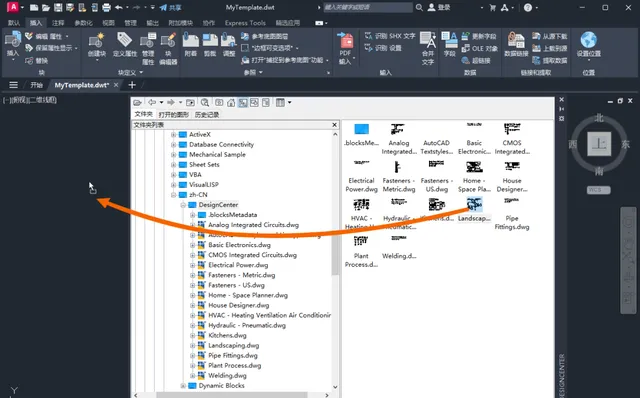Image resolution: width=640 pixels, height=398 pixels.
Task: Close the folder list (文件夹列表) pane
Action: point(335,125)
